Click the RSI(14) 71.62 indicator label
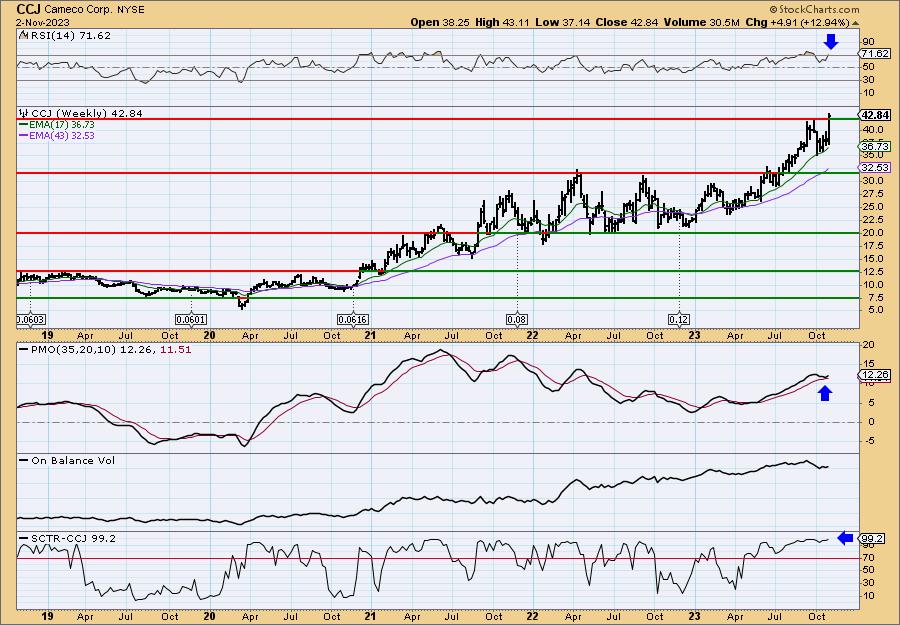 tap(69, 35)
